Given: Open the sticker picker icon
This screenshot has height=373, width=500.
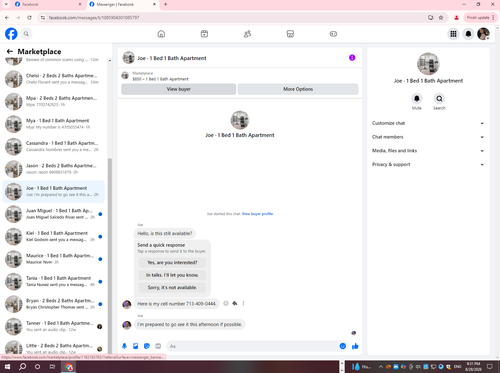Looking at the screenshot, I should 147,346.
